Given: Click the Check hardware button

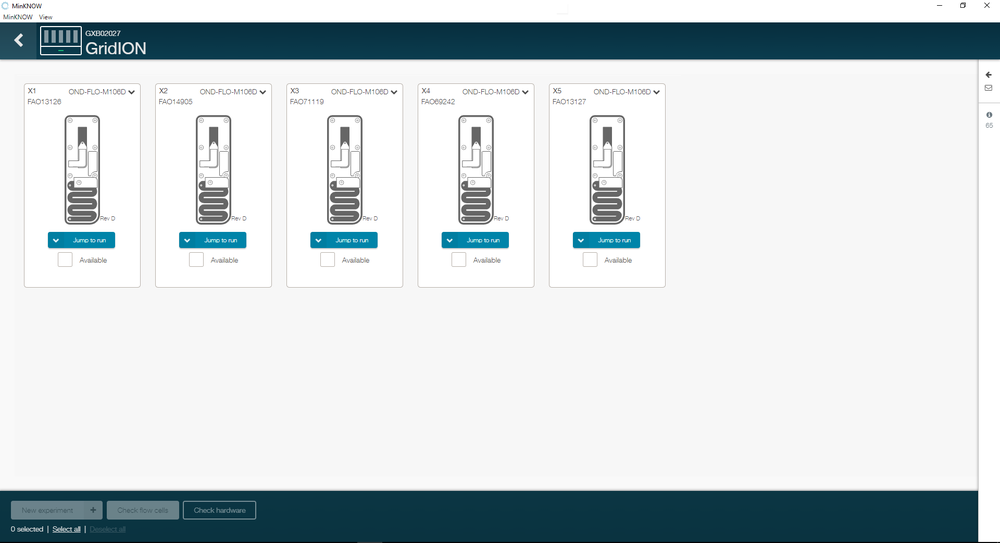Looking at the screenshot, I should point(219,510).
